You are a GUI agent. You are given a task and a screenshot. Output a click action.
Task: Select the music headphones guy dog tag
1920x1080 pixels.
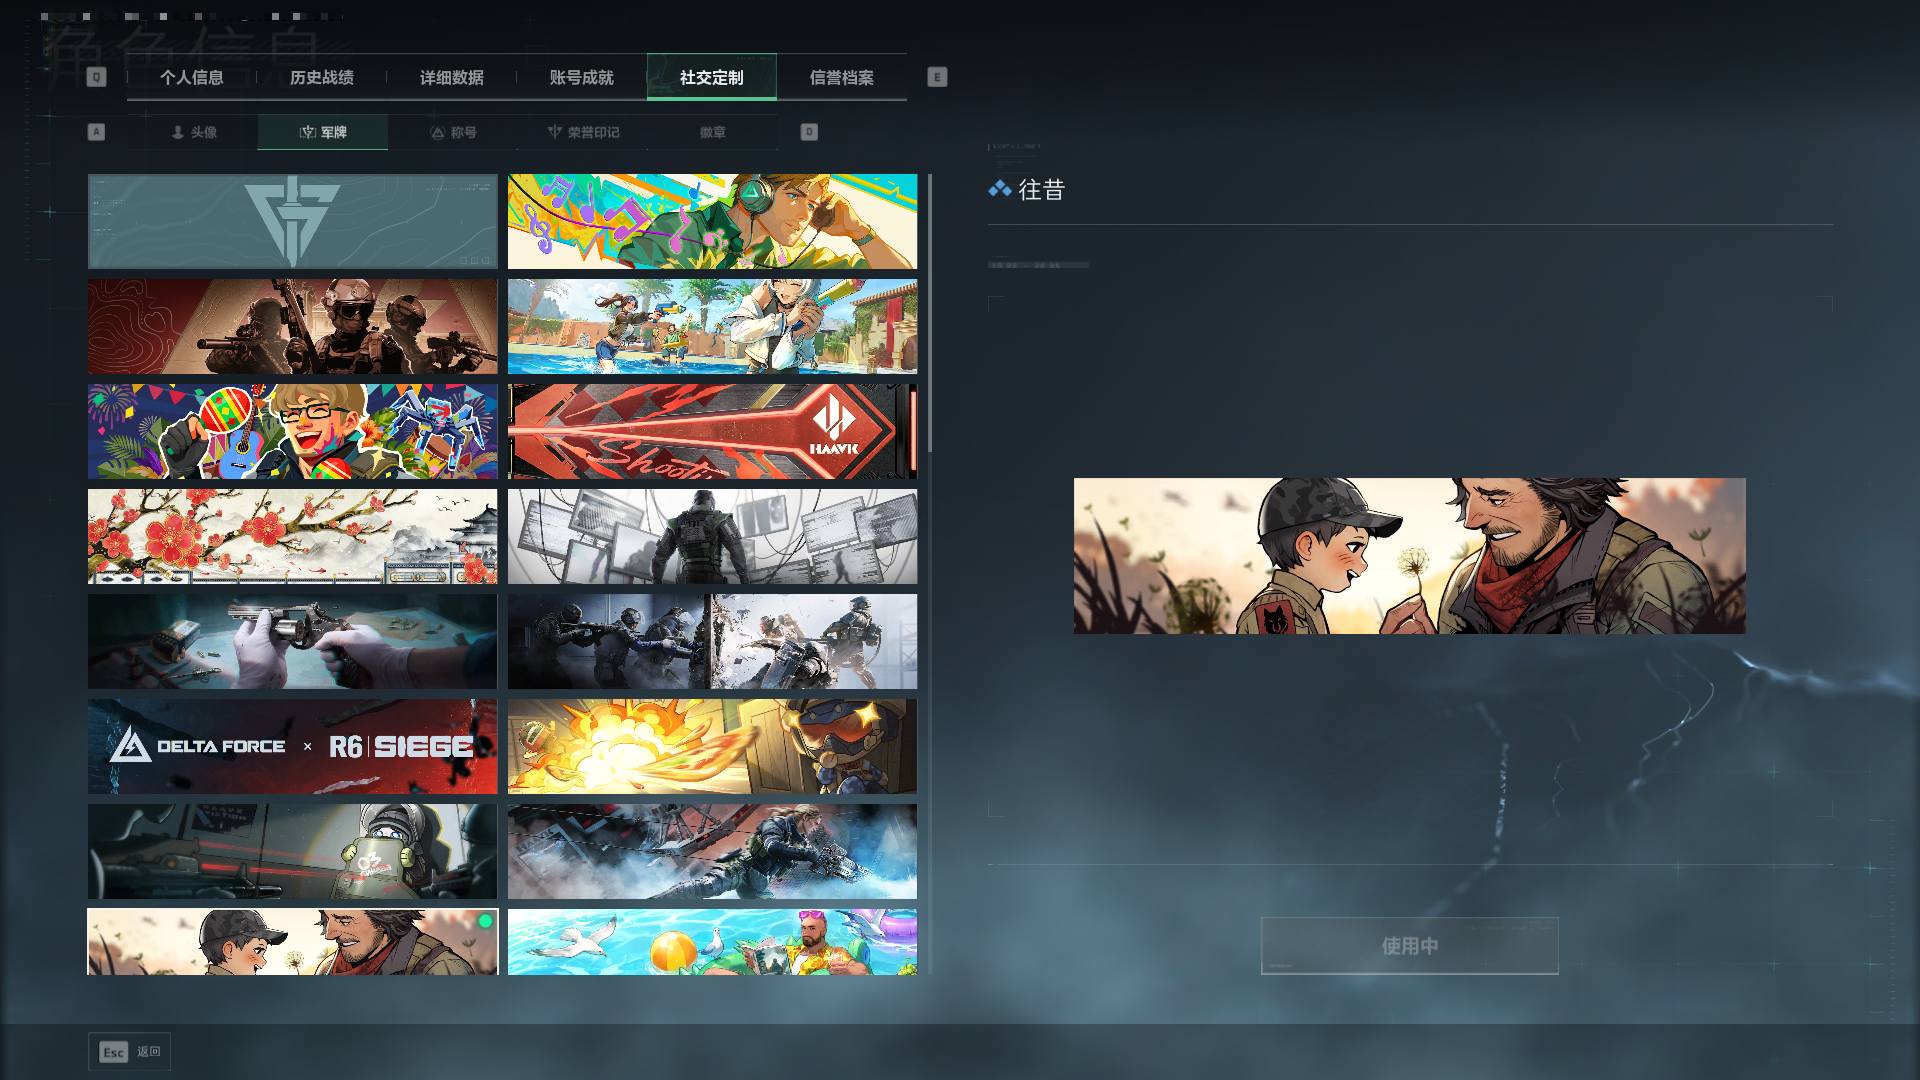click(x=712, y=222)
